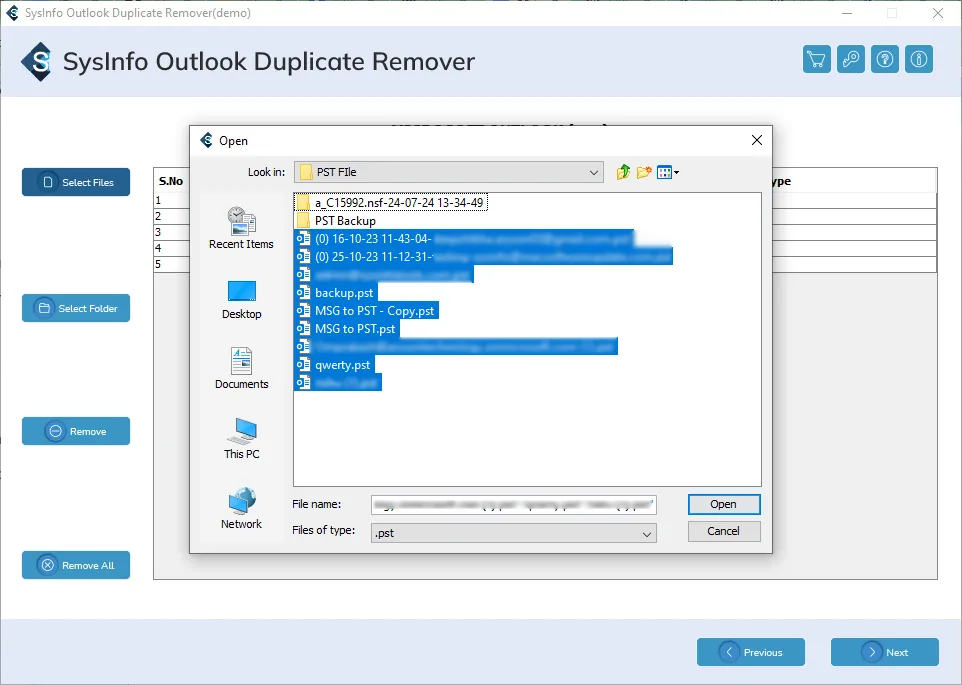Image resolution: width=962 pixels, height=685 pixels.
Task: Jump to Network location
Action: [x=241, y=508]
